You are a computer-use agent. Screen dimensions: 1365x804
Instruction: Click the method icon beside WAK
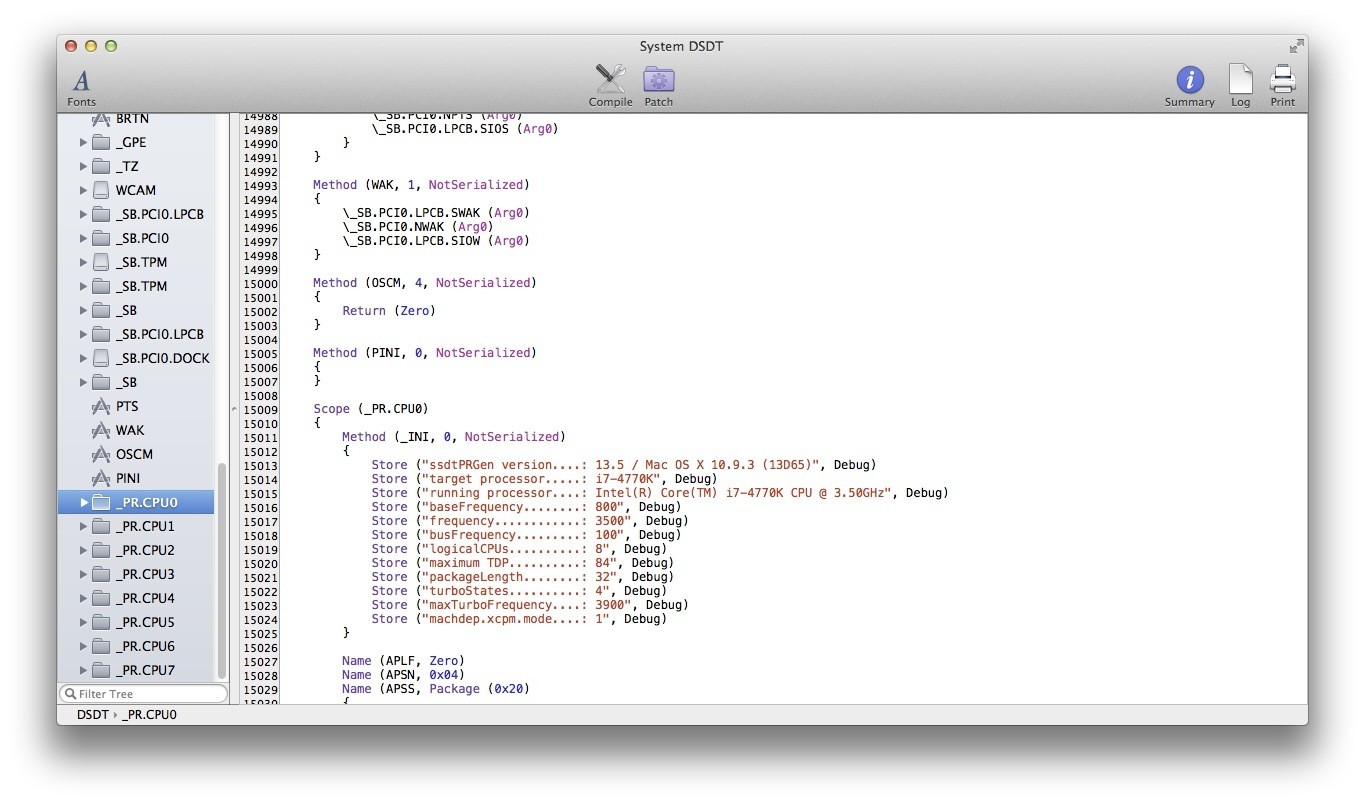[x=100, y=431]
